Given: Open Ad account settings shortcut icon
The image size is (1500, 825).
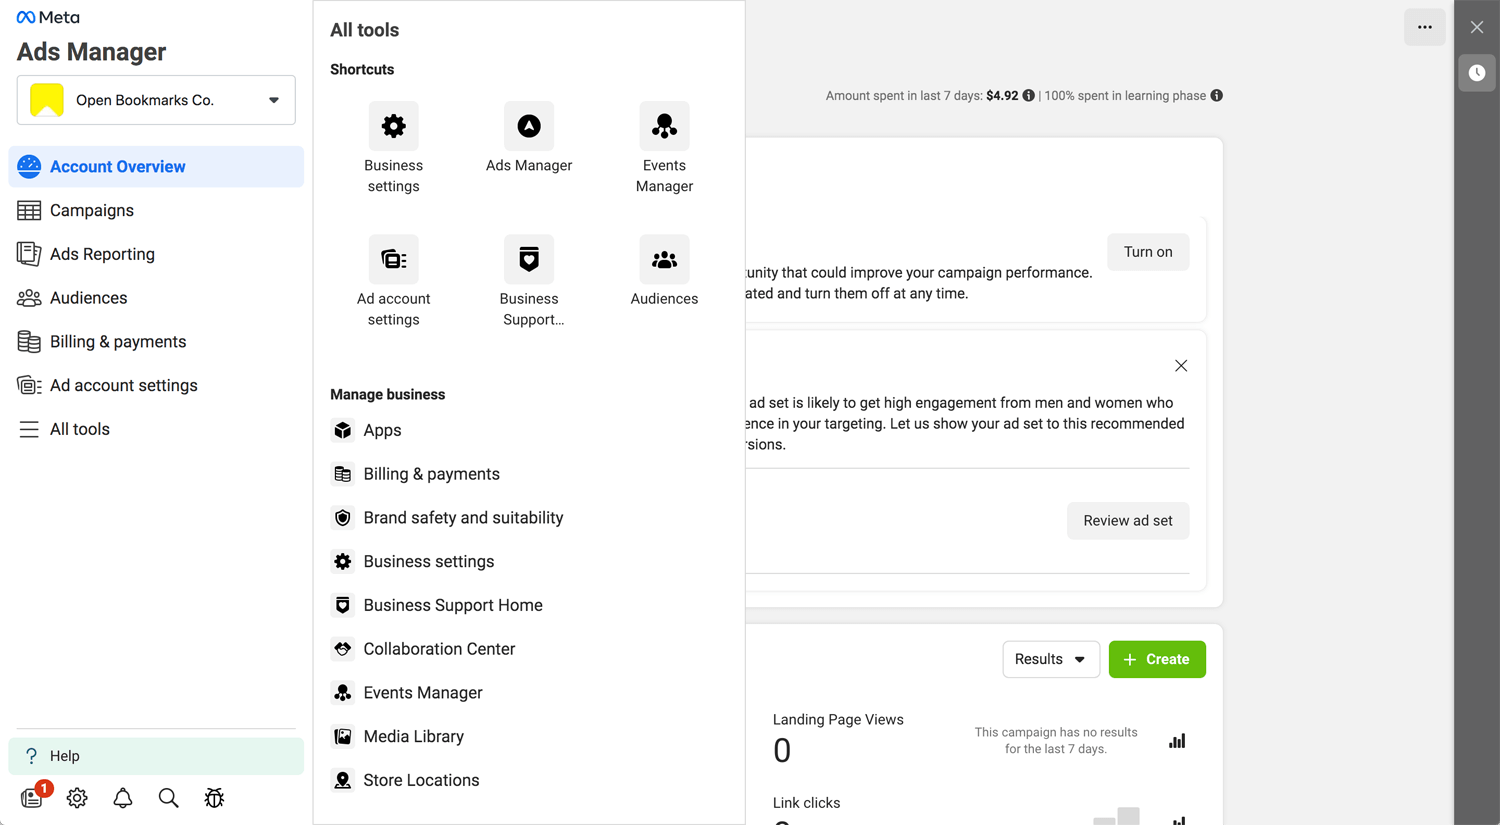Looking at the screenshot, I should pos(393,259).
